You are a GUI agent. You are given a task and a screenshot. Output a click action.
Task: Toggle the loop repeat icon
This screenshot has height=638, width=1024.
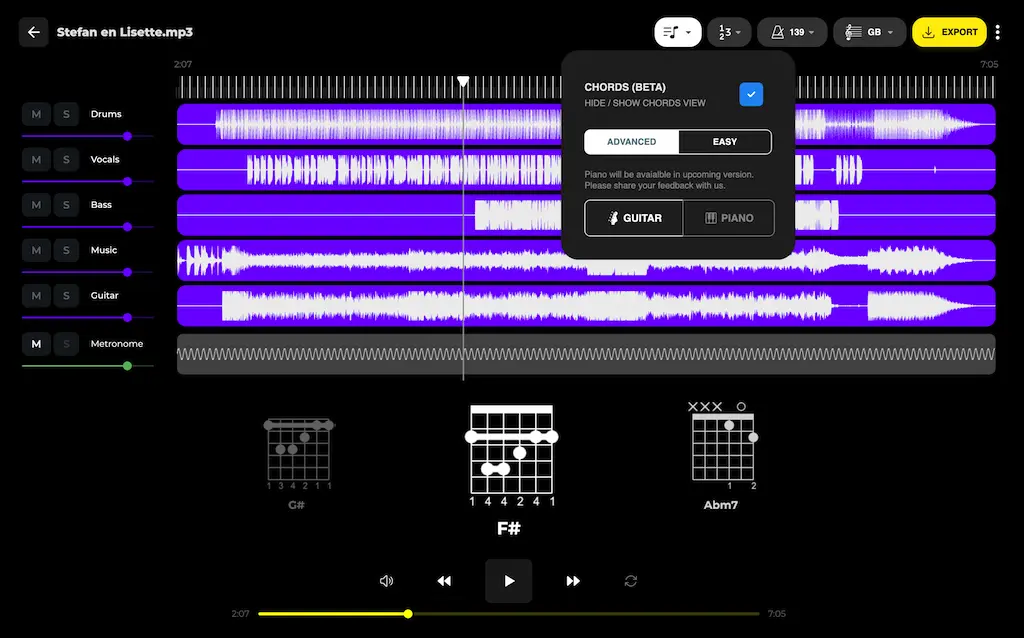pos(630,581)
